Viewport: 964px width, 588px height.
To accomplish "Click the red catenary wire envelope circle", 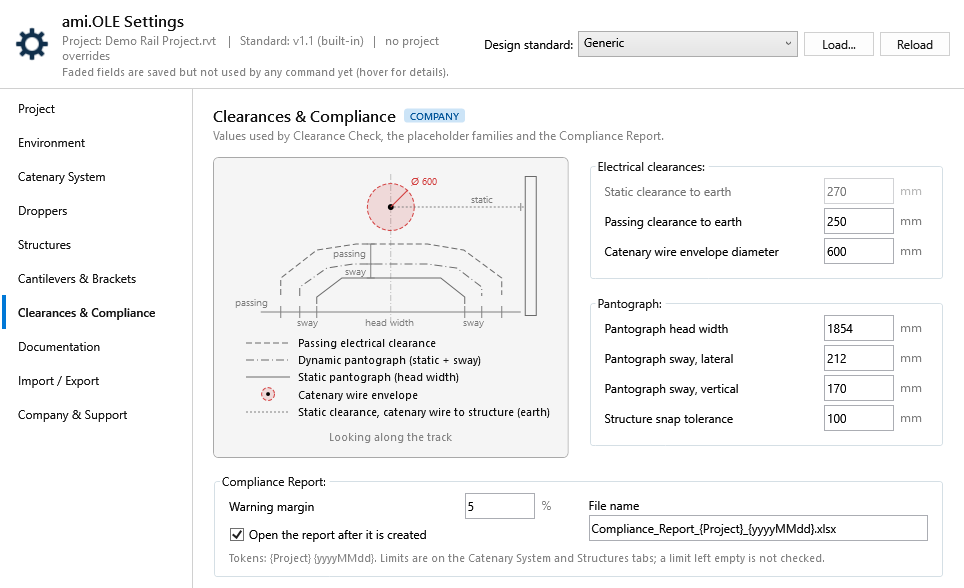I will point(390,207).
